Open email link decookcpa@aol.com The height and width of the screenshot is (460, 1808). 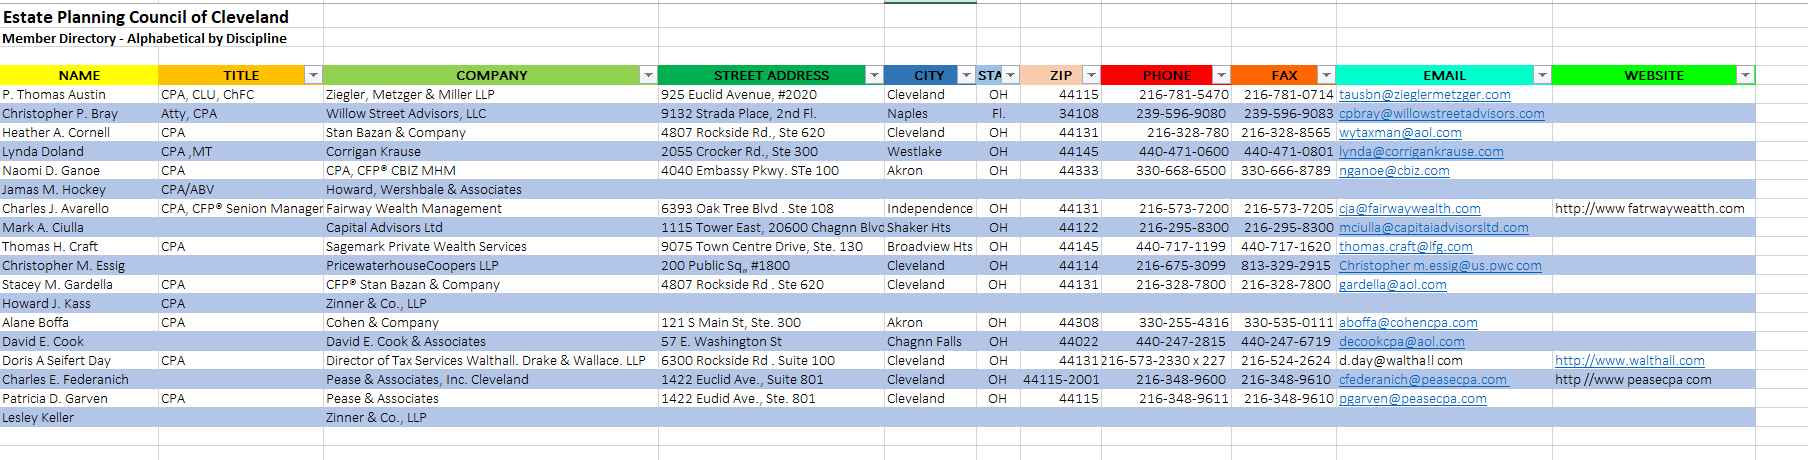(x=1402, y=342)
